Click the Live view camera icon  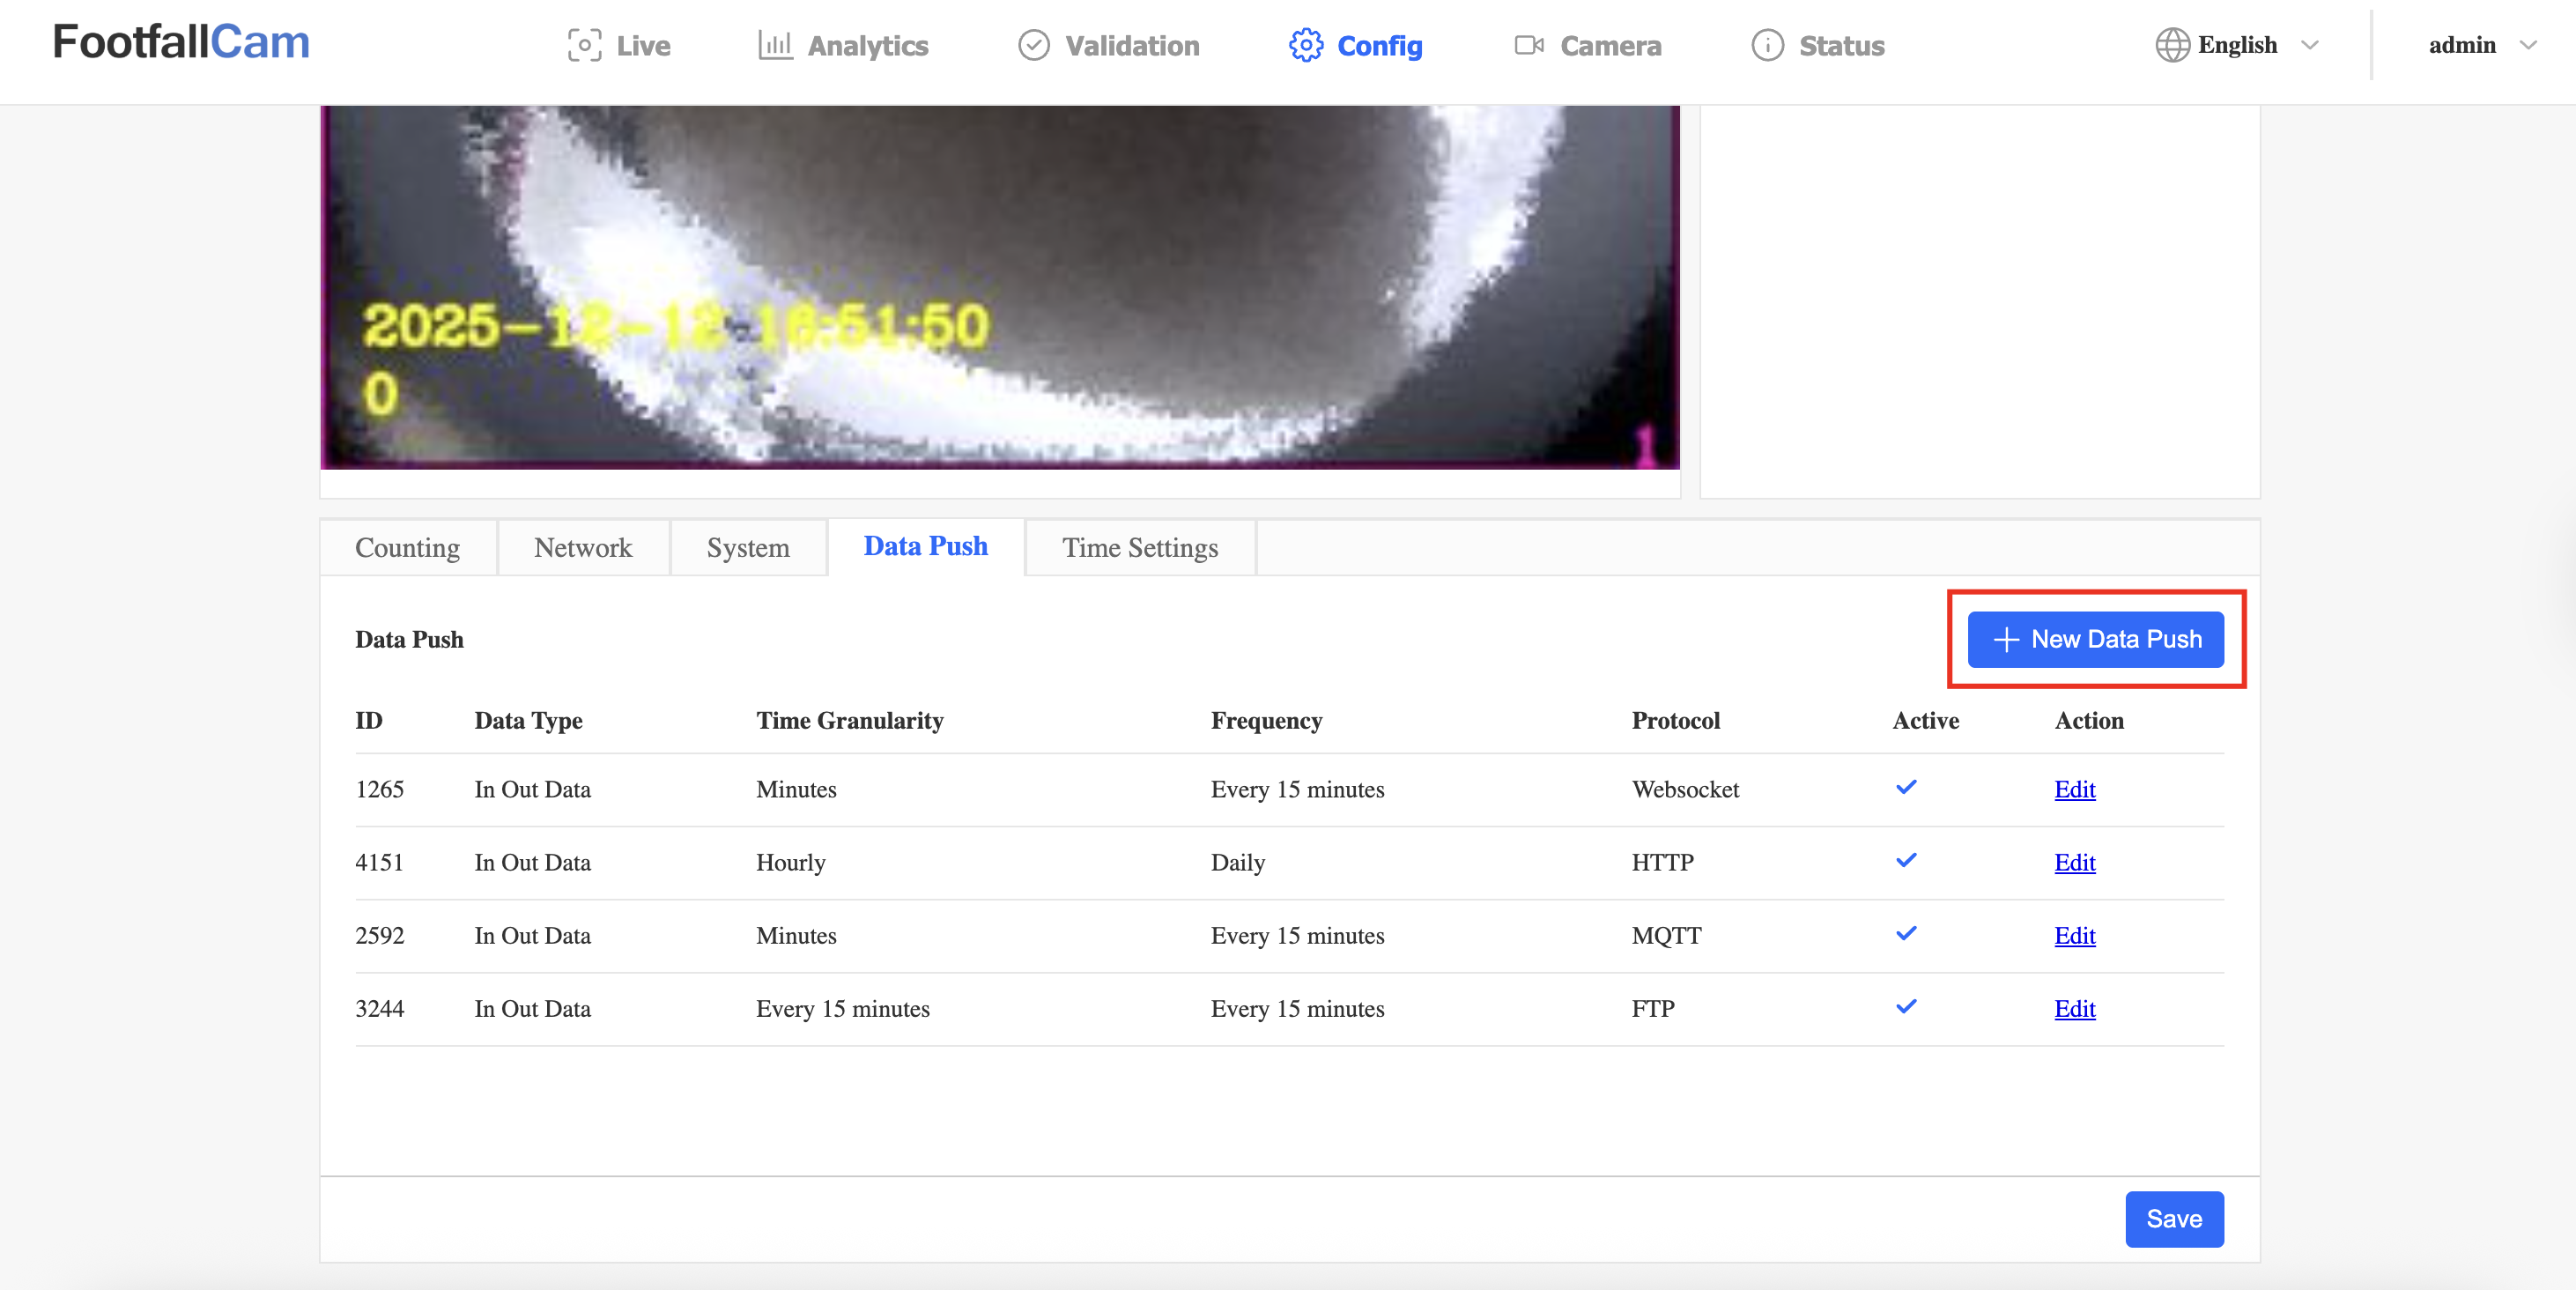click(x=584, y=46)
